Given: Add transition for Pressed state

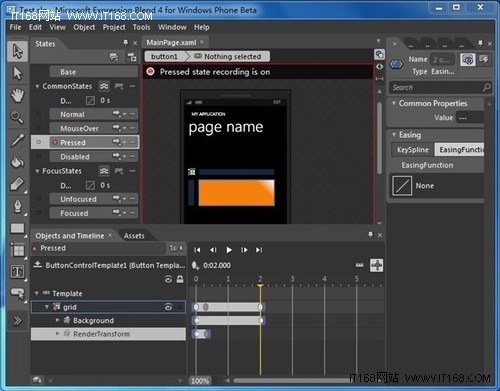Looking at the screenshot, I should (118, 142).
